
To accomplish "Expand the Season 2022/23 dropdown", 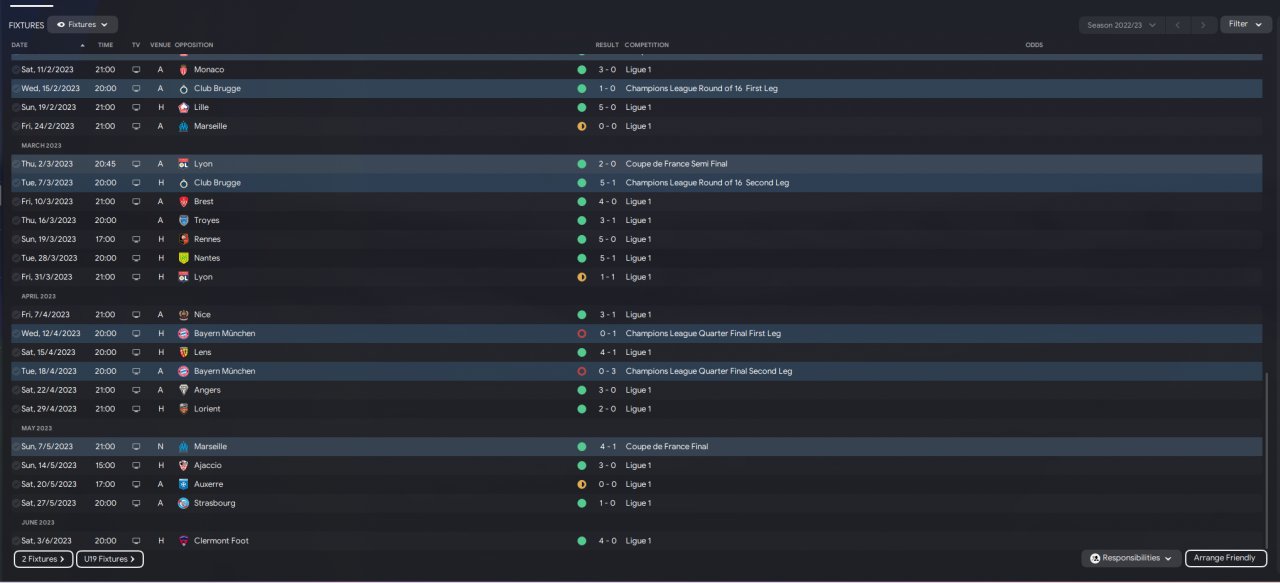I will (1121, 25).
